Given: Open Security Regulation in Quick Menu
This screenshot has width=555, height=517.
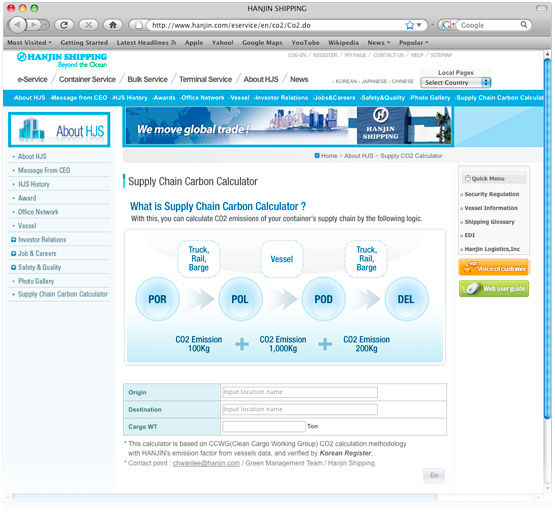Looking at the screenshot, I should [492, 194].
